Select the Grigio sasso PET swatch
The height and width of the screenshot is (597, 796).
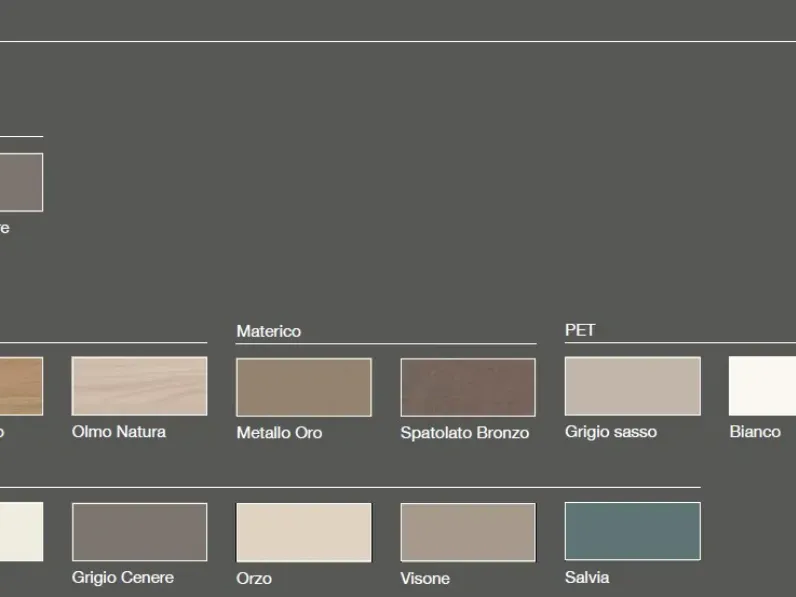(x=633, y=386)
